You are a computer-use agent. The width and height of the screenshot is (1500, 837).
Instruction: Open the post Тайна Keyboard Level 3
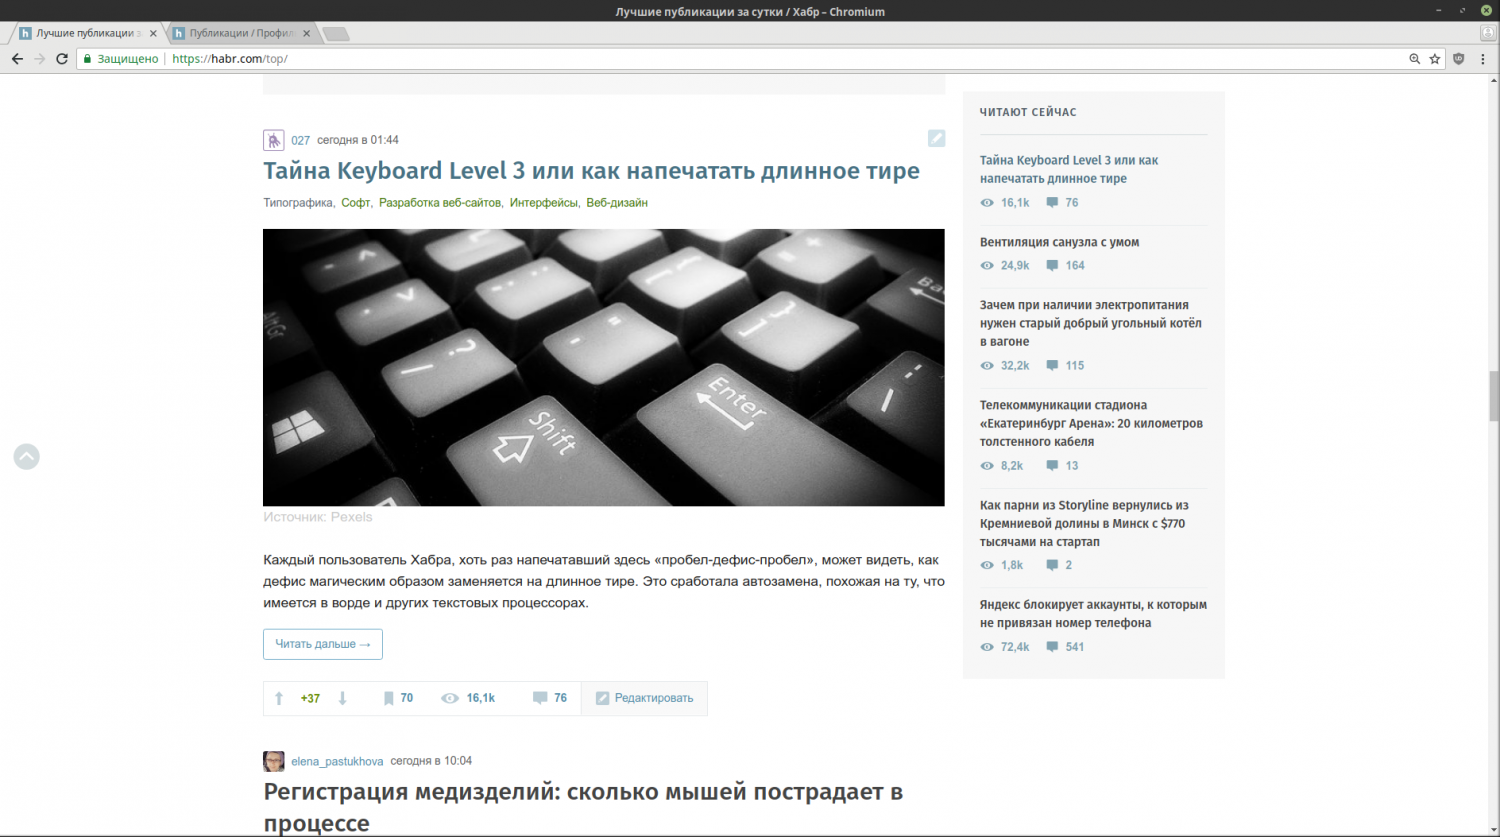pos(591,171)
